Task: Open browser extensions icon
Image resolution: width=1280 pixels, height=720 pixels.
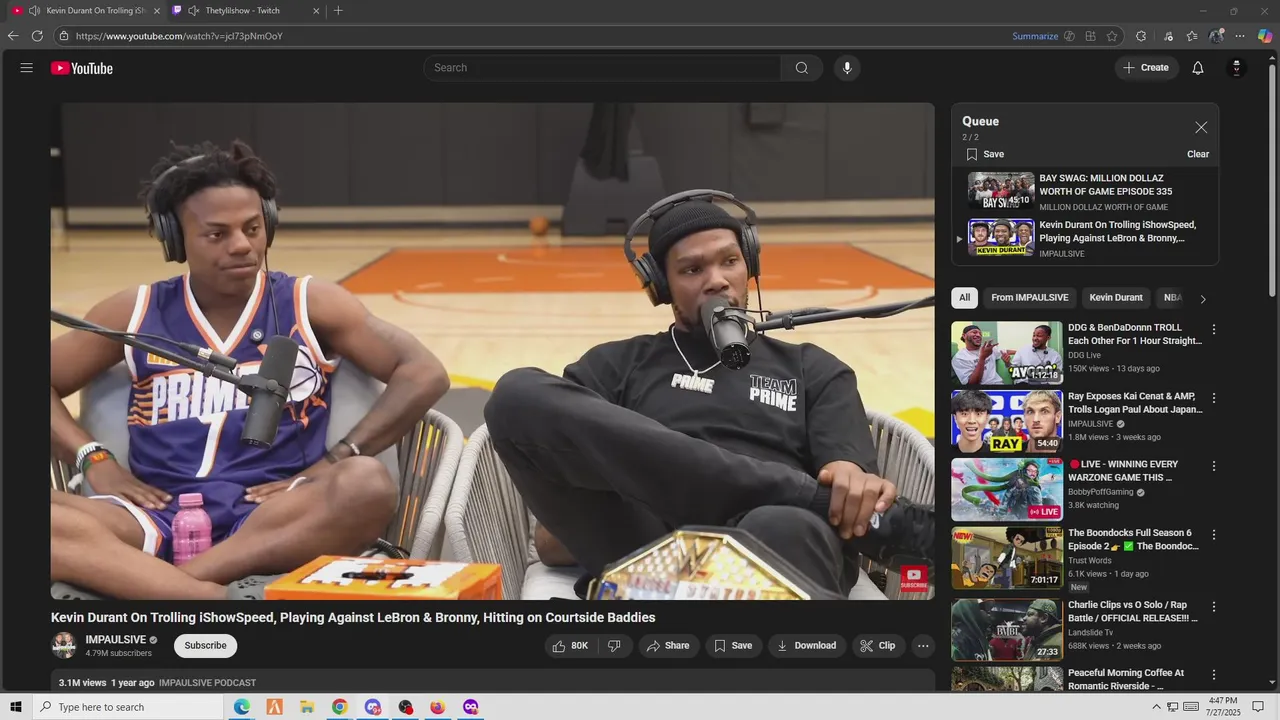Action: (x=1141, y=36)
